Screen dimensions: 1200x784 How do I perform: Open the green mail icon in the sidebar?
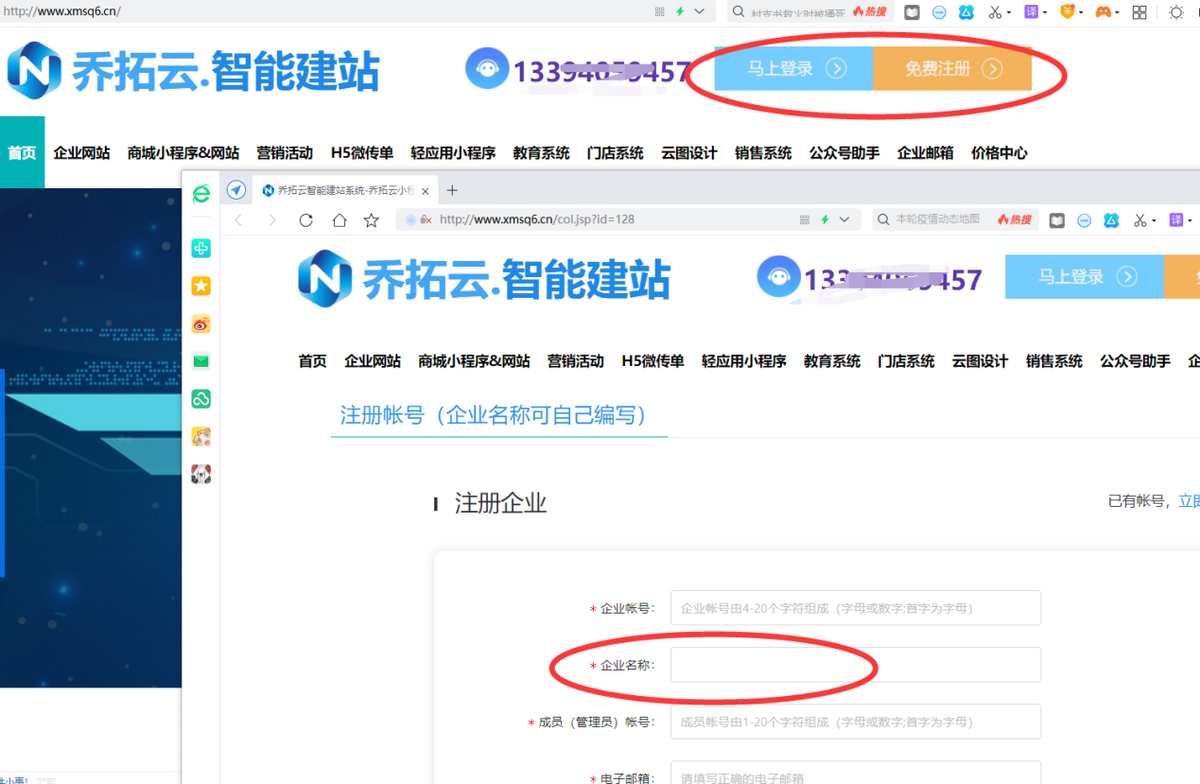tap(201, 361)
